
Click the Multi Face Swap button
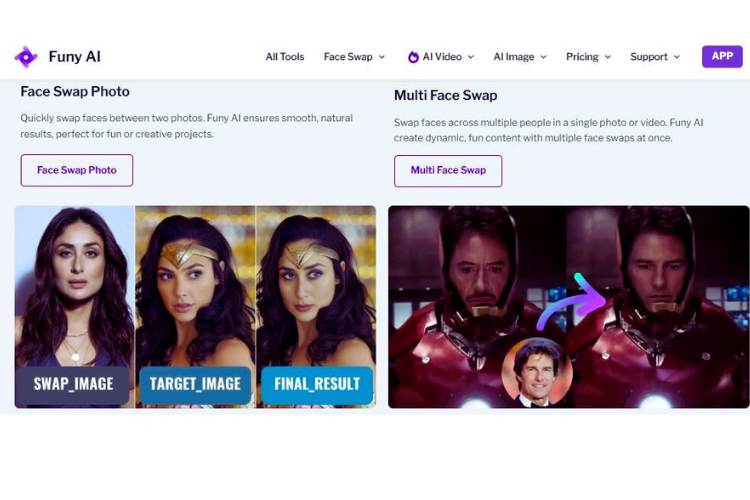(x=448, y=170)
